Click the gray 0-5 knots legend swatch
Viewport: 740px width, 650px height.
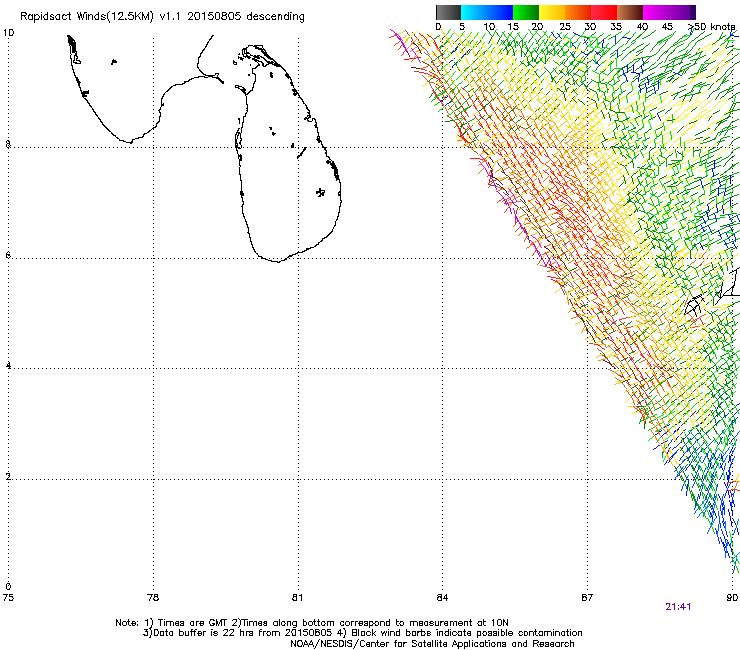point(448,12)
